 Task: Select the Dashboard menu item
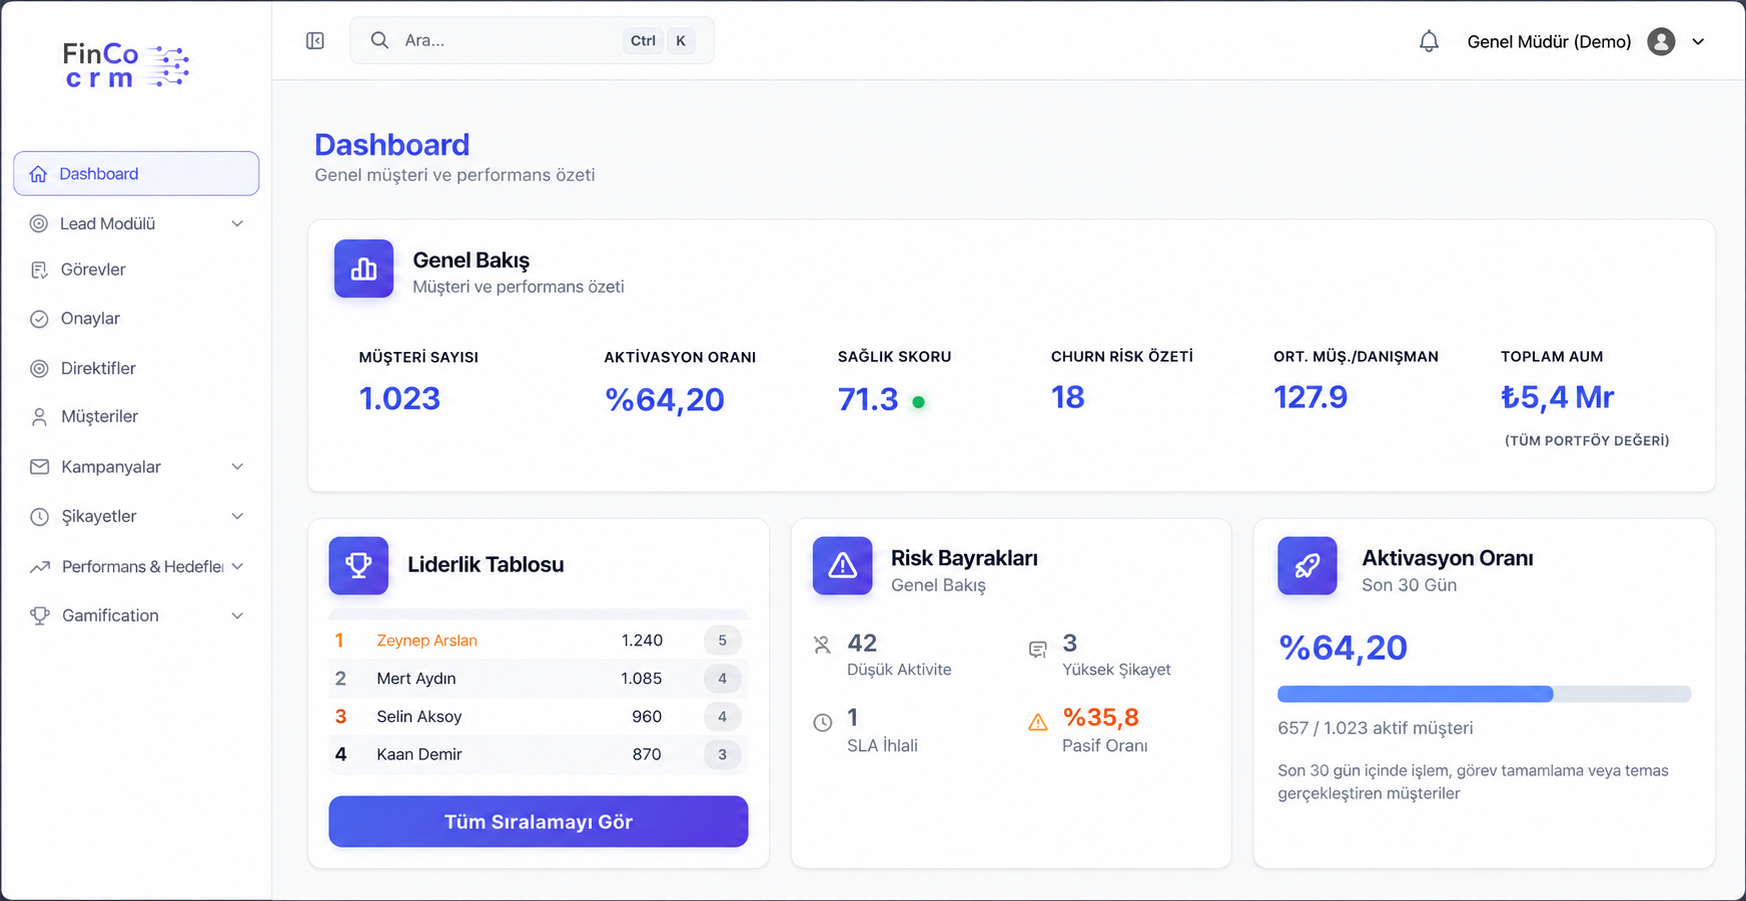pyautogui.click(x=136, y=173)
